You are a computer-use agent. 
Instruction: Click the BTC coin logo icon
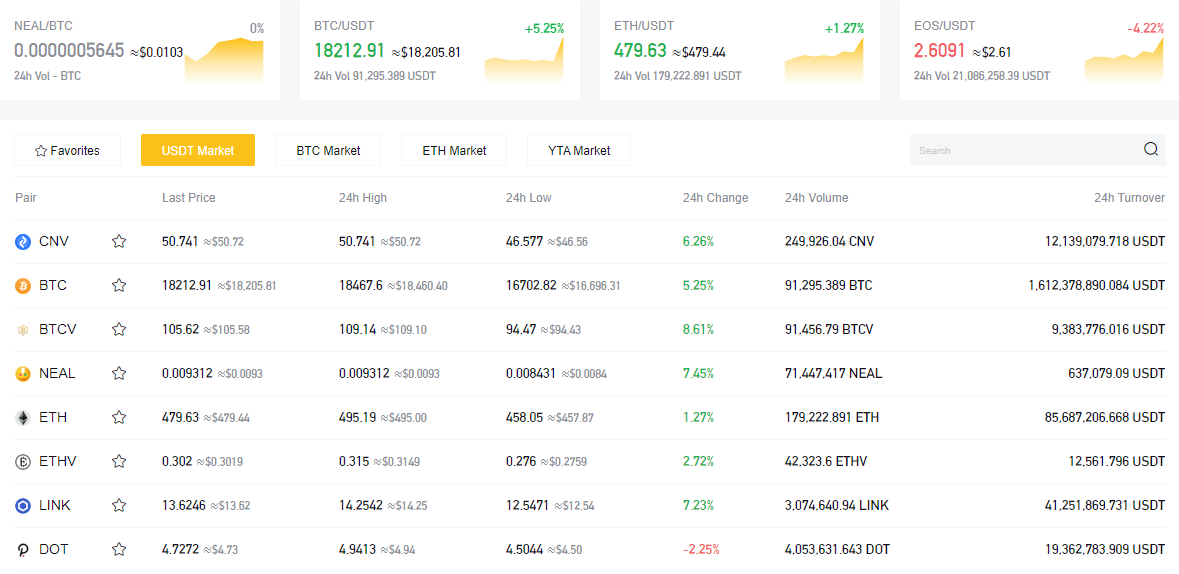coord(23,285)
